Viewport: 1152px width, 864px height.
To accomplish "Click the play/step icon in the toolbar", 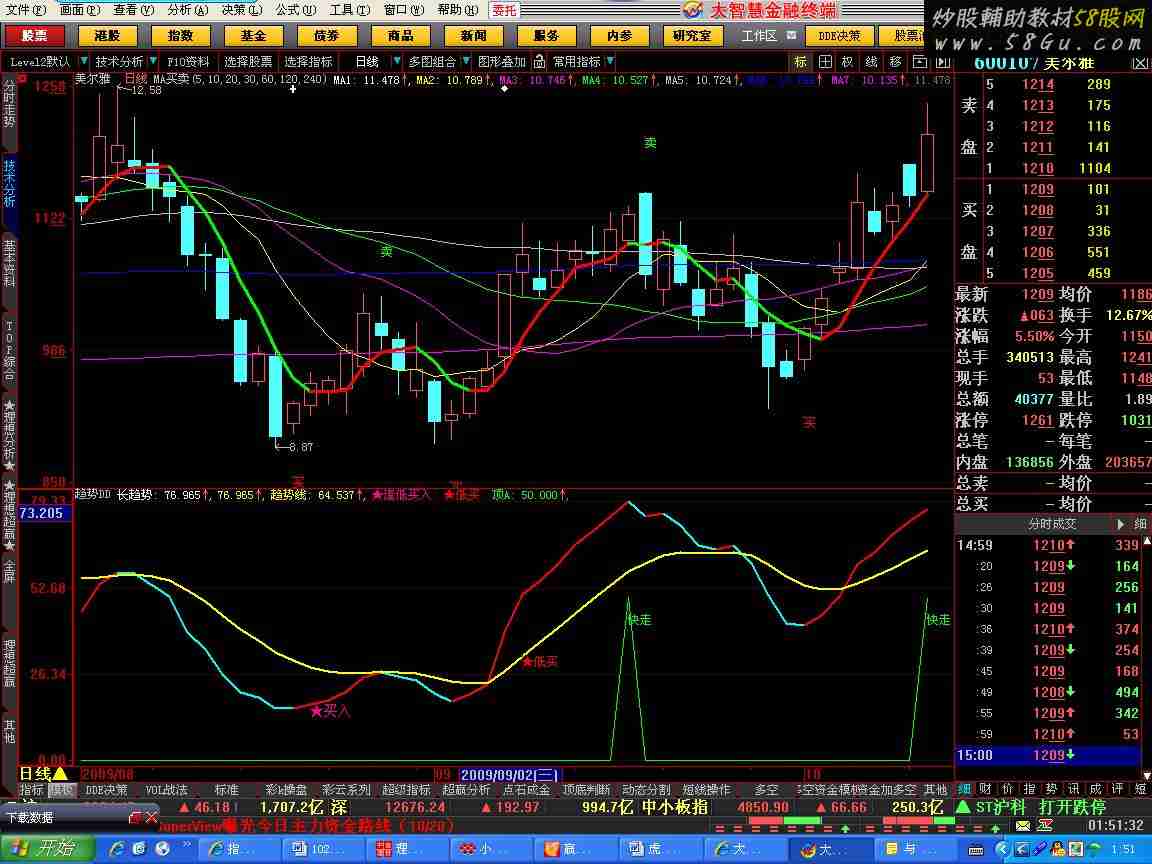I will tap(943, 62).
